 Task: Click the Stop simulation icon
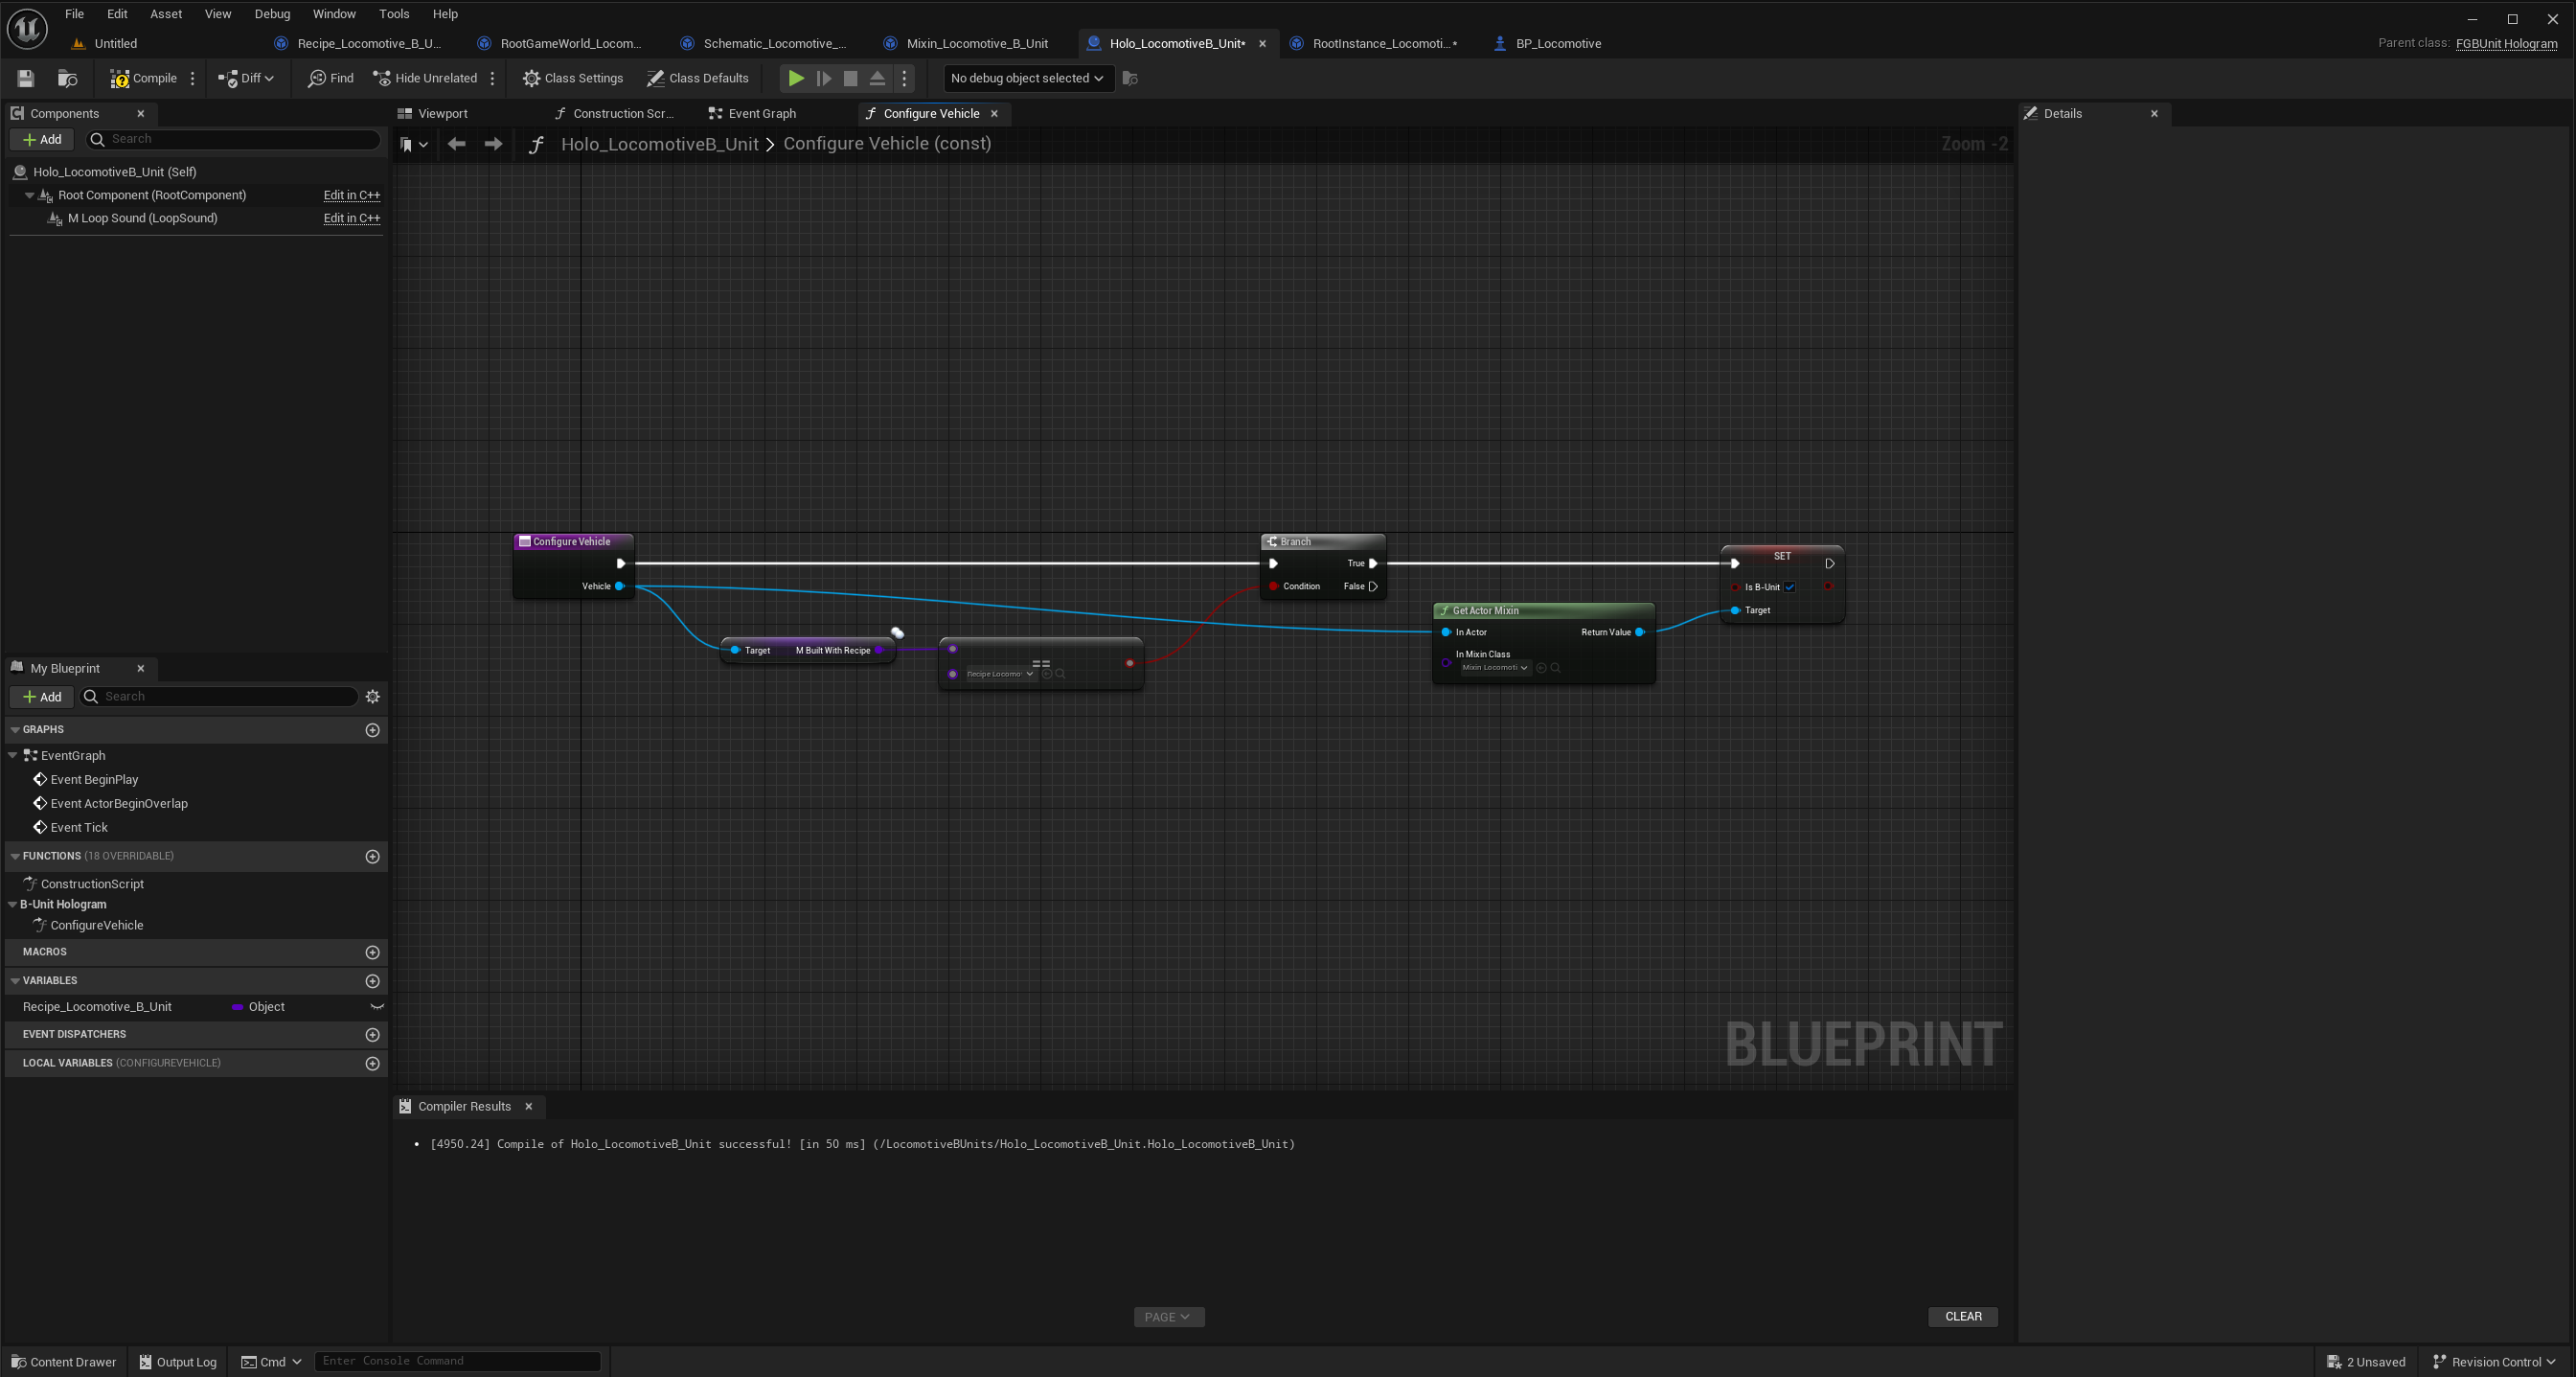pos(850,78)
